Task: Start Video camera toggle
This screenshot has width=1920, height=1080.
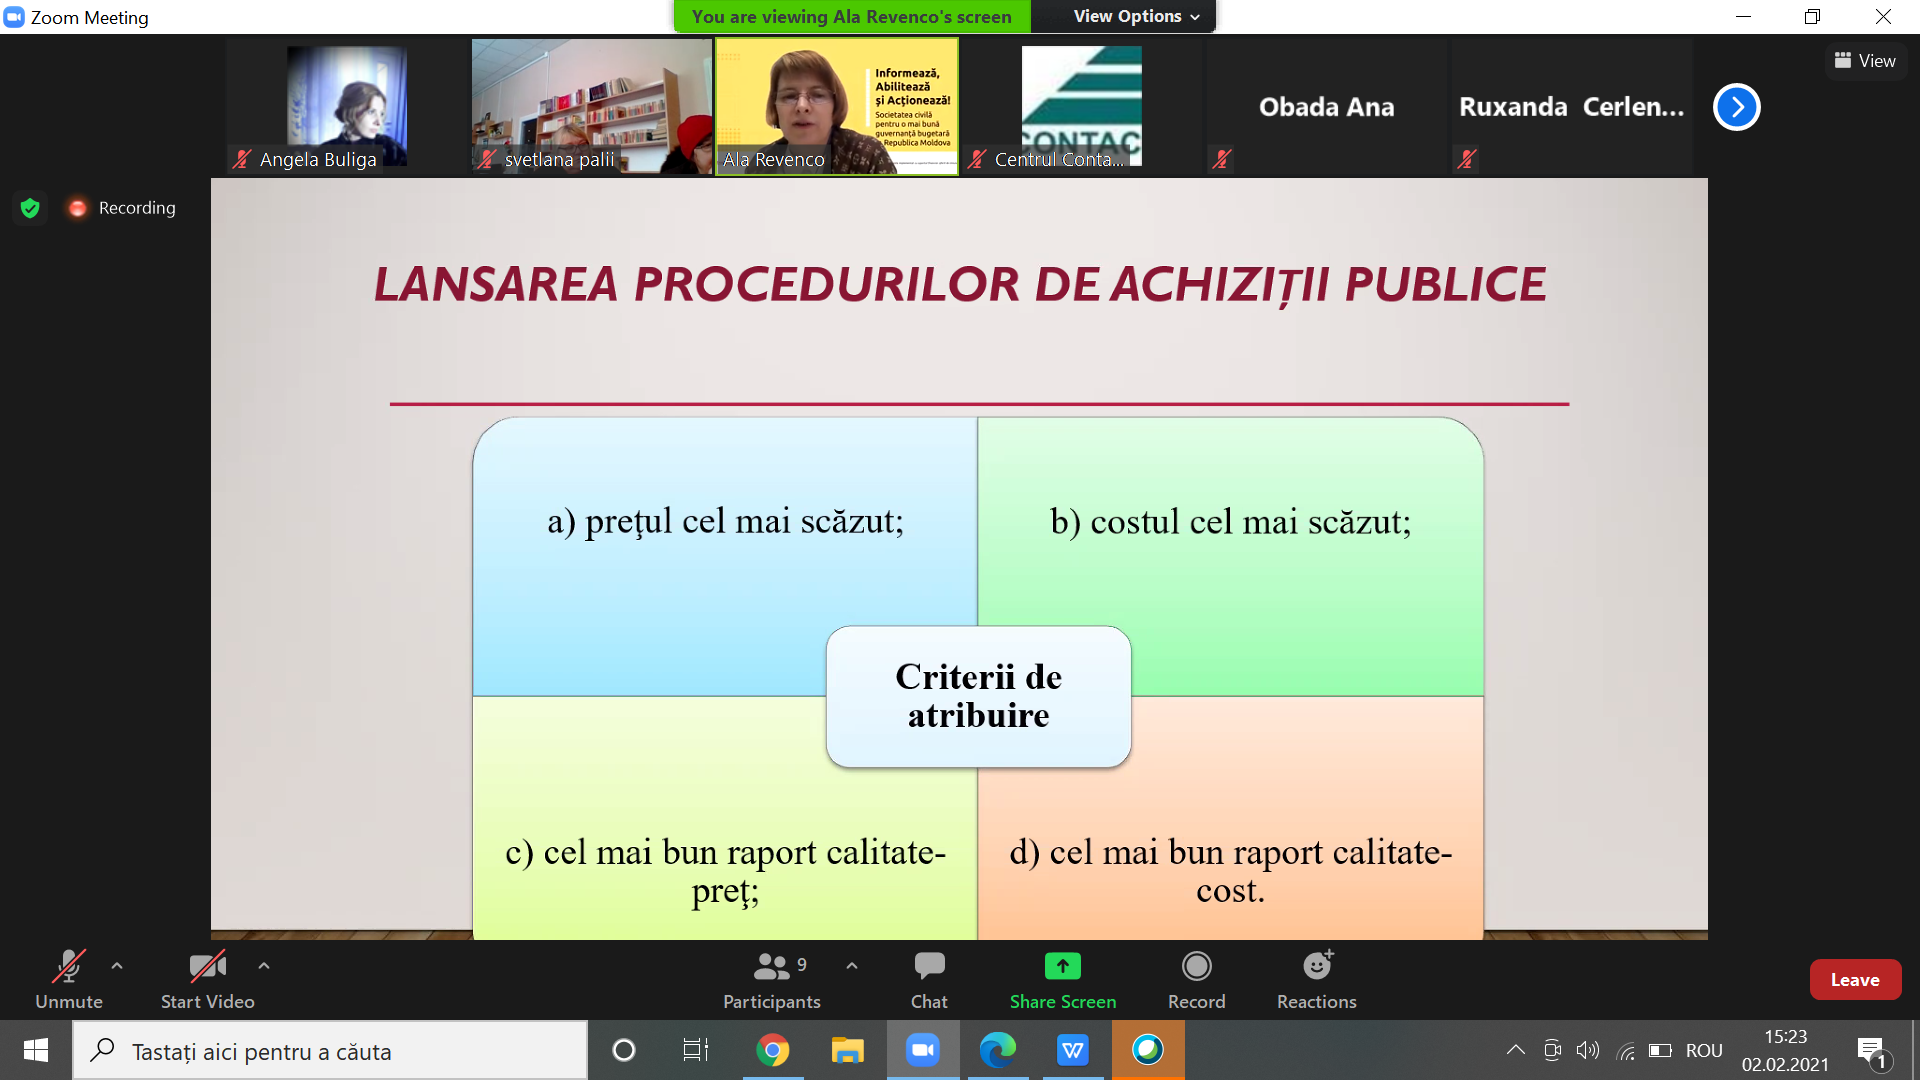Action: [x=207, y=966]
